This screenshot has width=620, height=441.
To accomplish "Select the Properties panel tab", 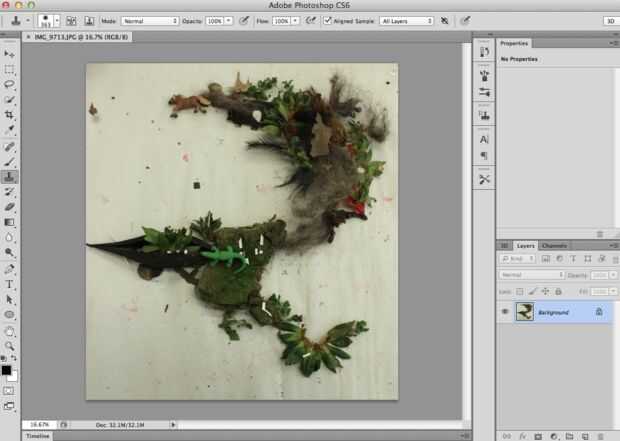I will coord(514,43).
